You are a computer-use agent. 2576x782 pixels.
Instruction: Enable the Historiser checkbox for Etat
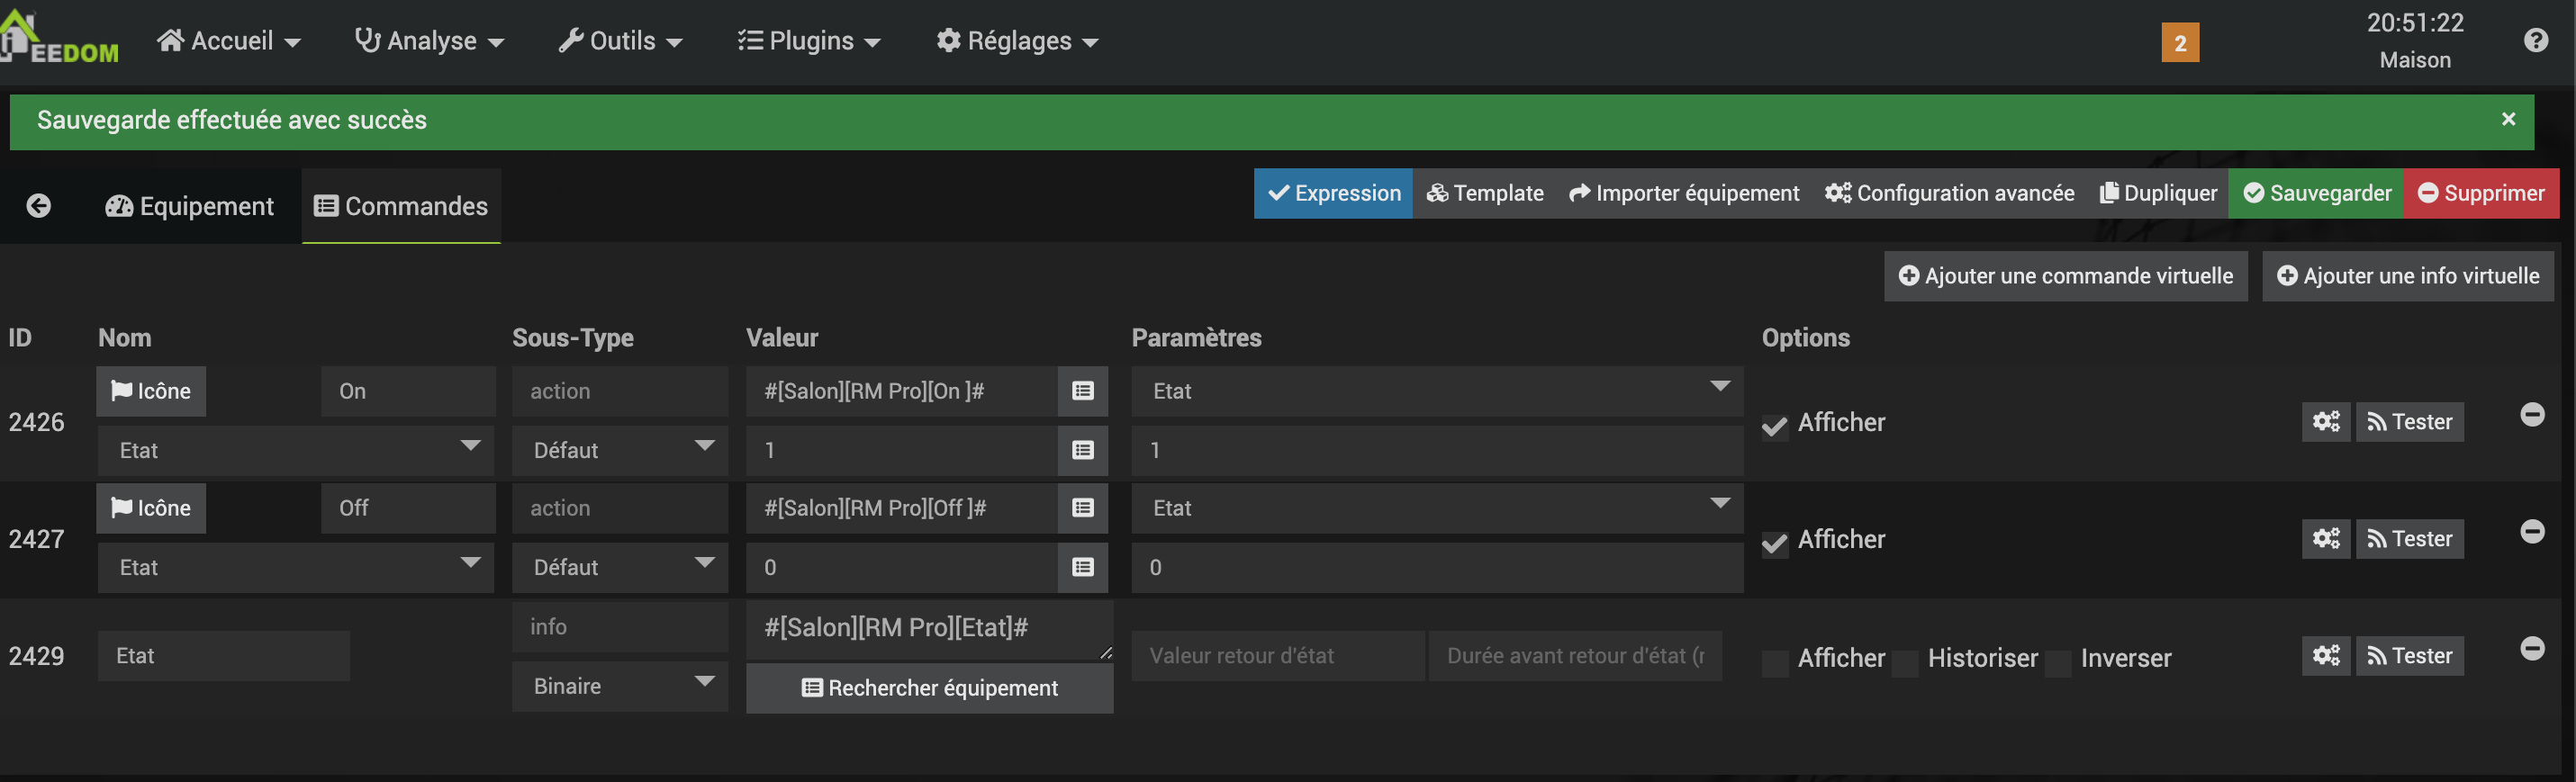[x=1906, y=662]
